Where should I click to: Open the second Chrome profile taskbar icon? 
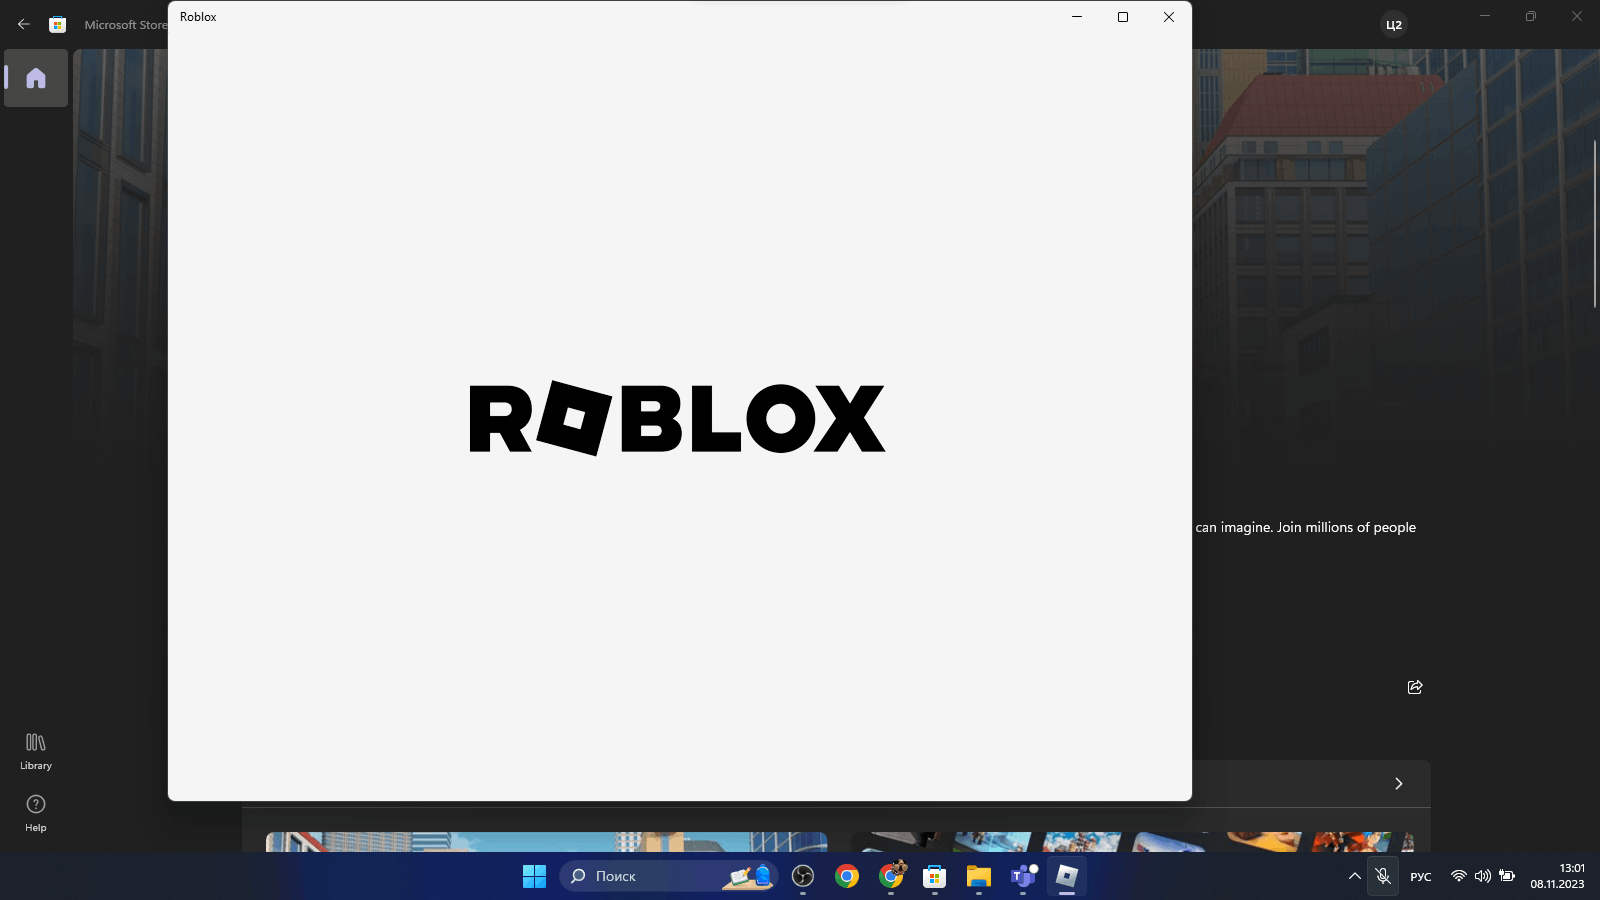pyautogui.click(x=891, y=877)
